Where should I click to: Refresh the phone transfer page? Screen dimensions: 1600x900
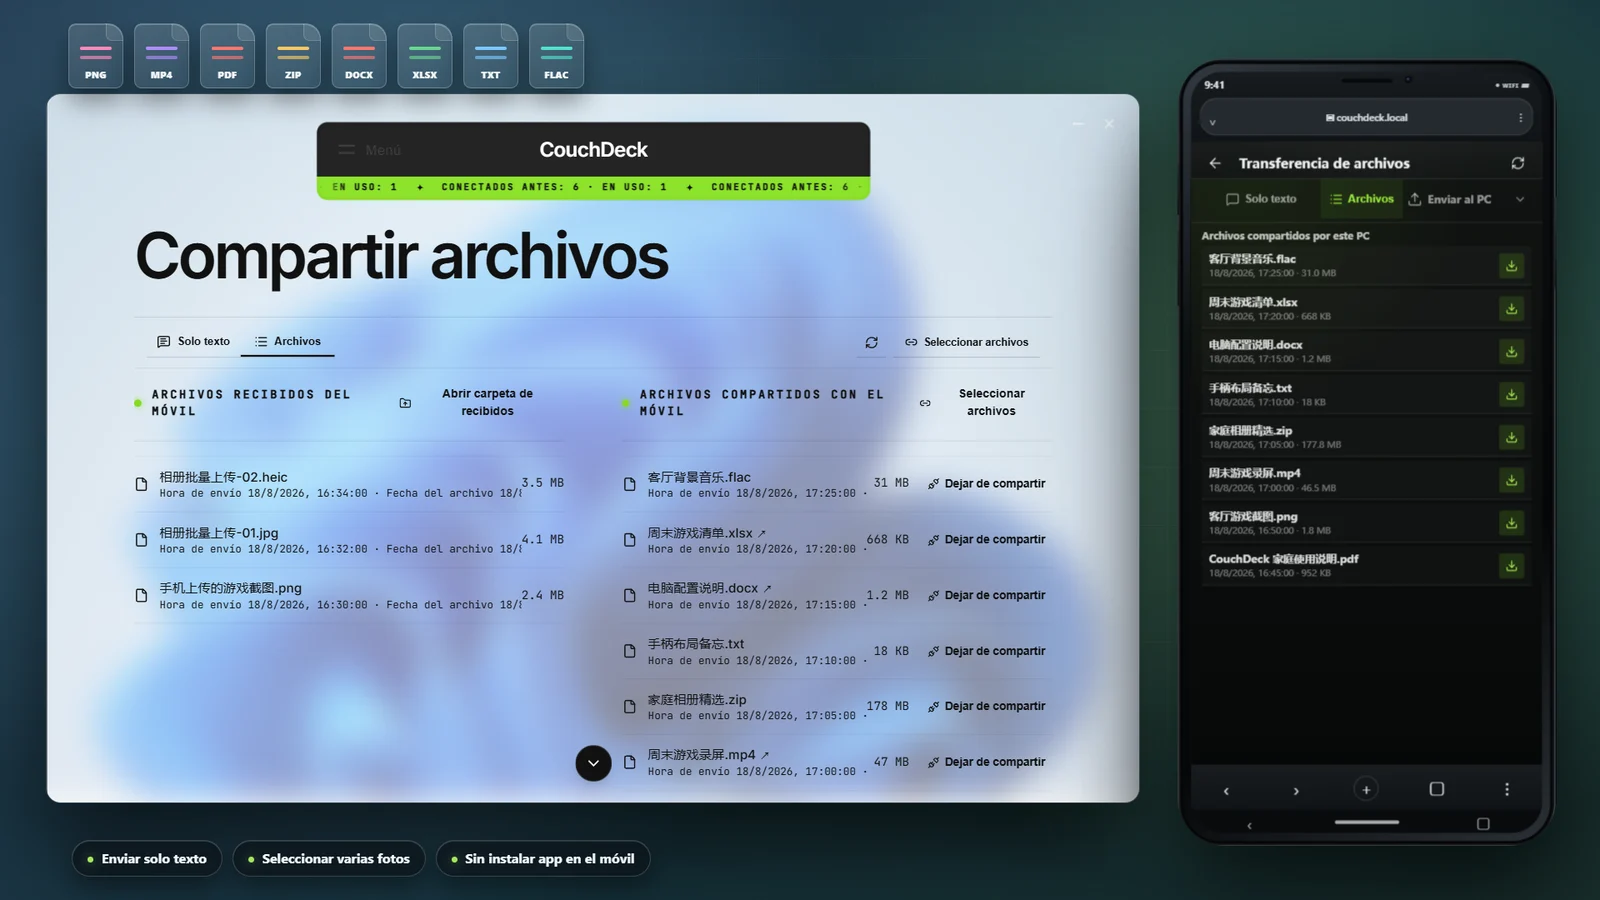1518,163
